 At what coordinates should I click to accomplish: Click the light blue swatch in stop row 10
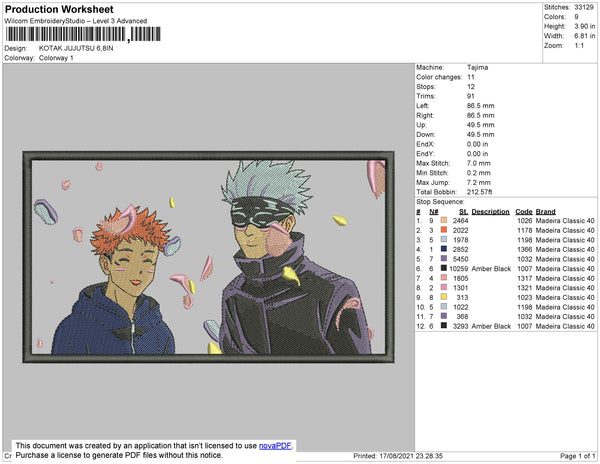pos(444,306)
